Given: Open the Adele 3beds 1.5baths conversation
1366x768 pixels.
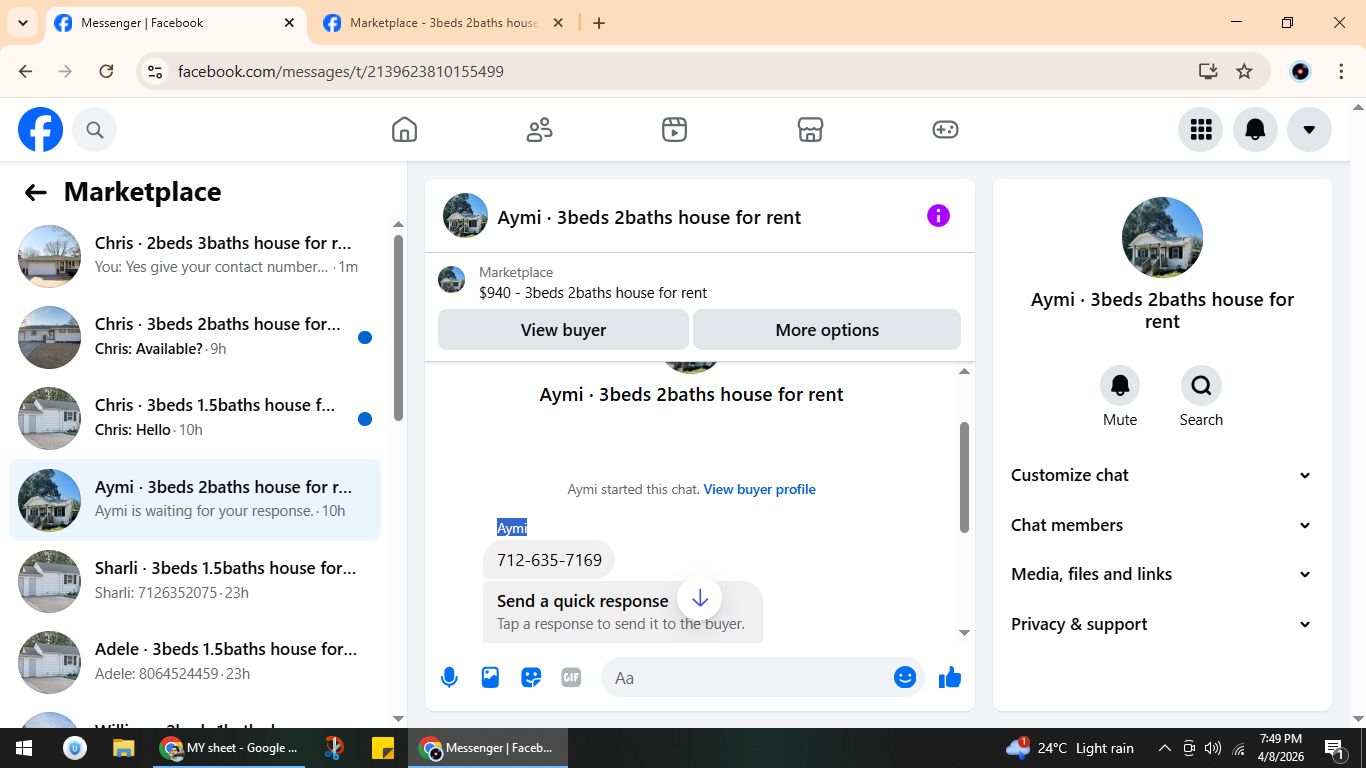Looking at the screenshot, I should click(195, 662).
